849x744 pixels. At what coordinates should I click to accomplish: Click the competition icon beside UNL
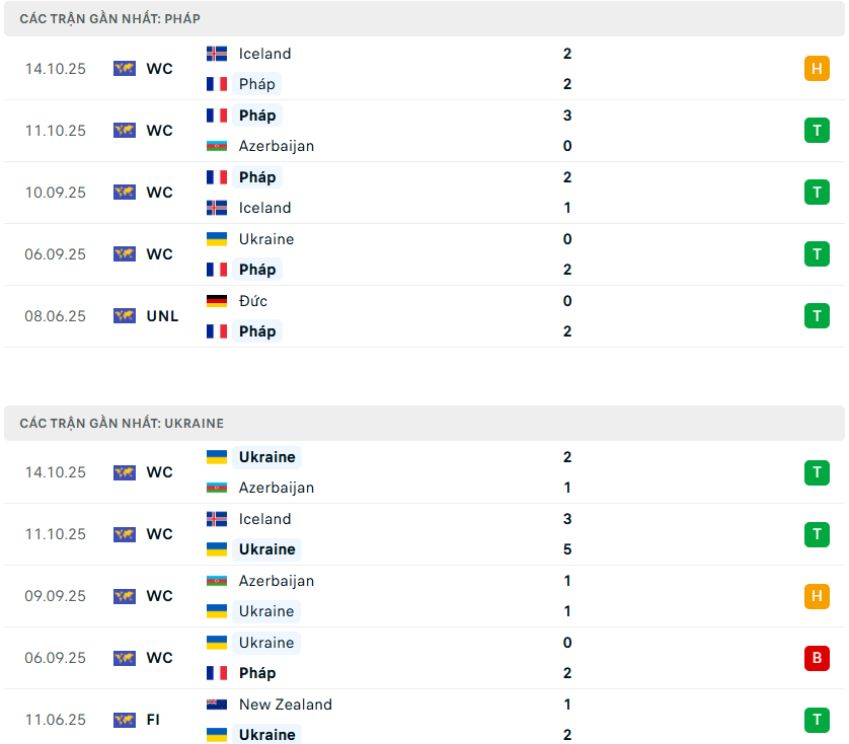pos(125,316)
